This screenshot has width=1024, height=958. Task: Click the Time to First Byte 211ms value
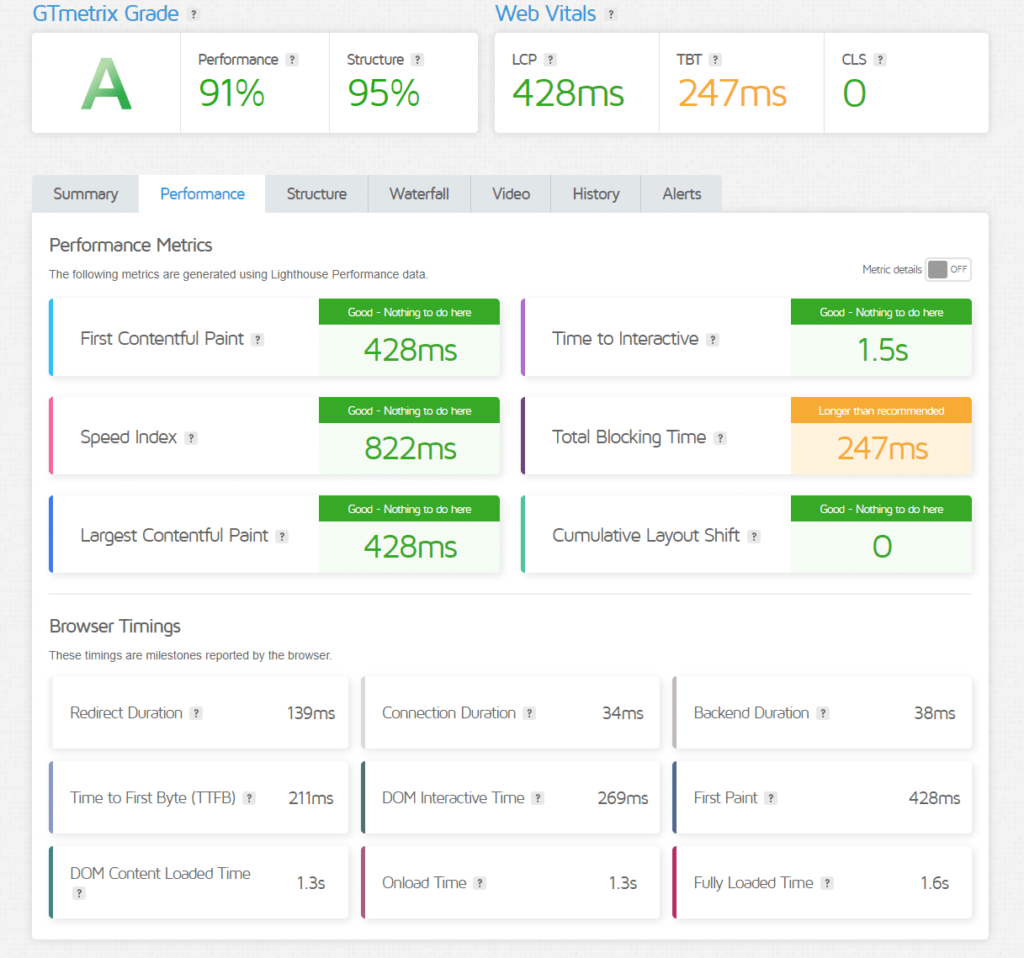tap(311, 798)
